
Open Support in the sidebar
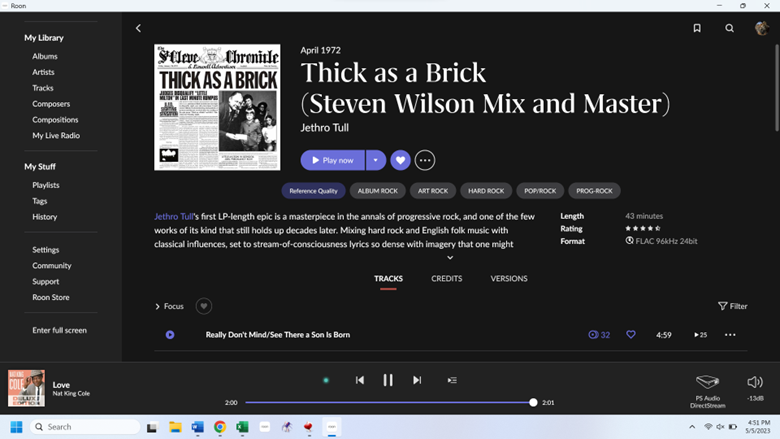pyautogui.click(x=46, y=281)
